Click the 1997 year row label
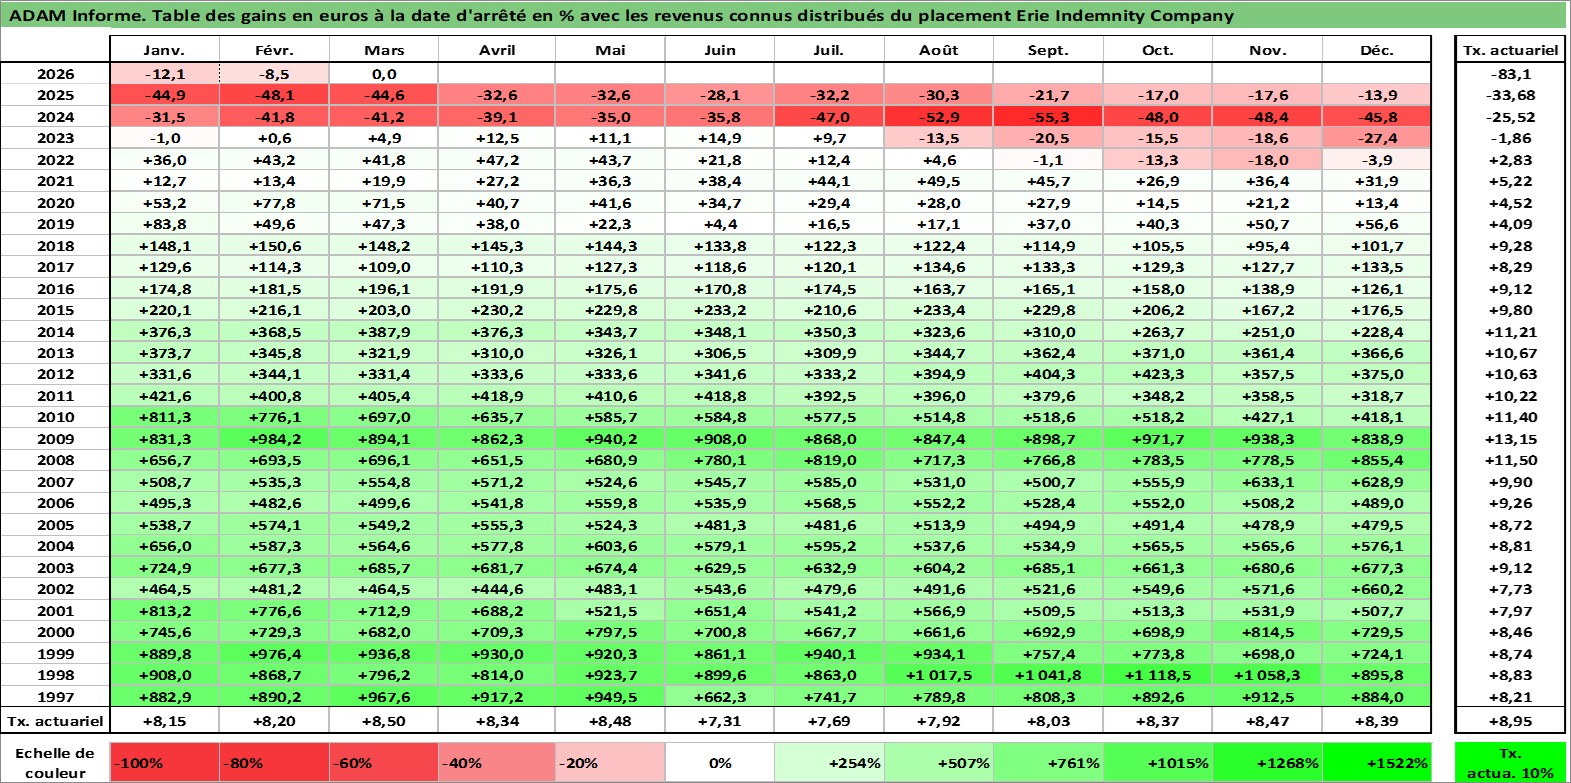The height and width of the screenshot is (783, 1571). coord(55,697)
